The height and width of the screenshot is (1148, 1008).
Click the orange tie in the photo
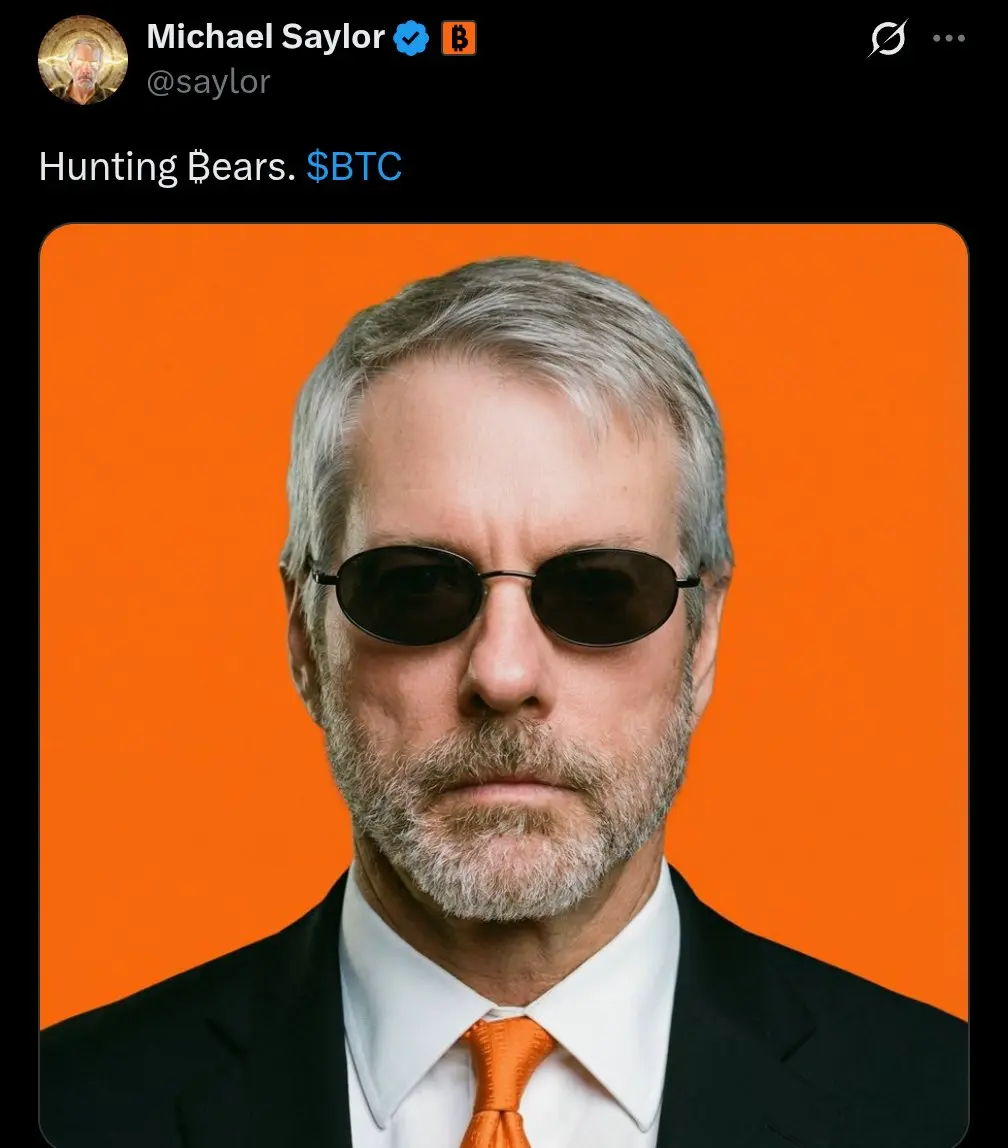pos(505,1082)
